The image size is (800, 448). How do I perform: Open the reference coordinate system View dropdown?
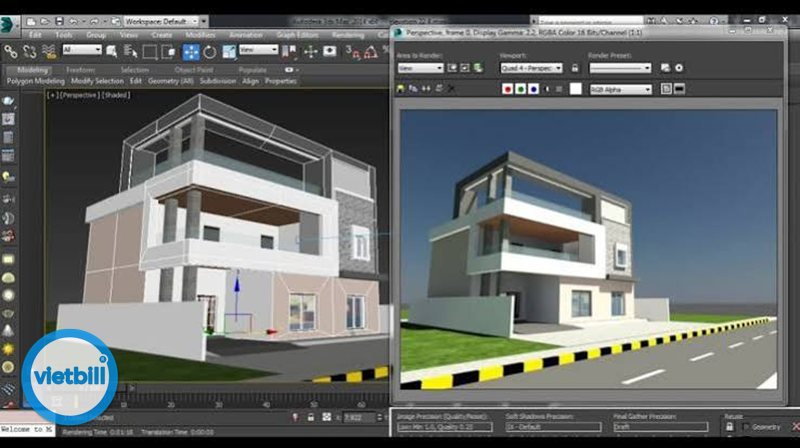tap(258, 49)
